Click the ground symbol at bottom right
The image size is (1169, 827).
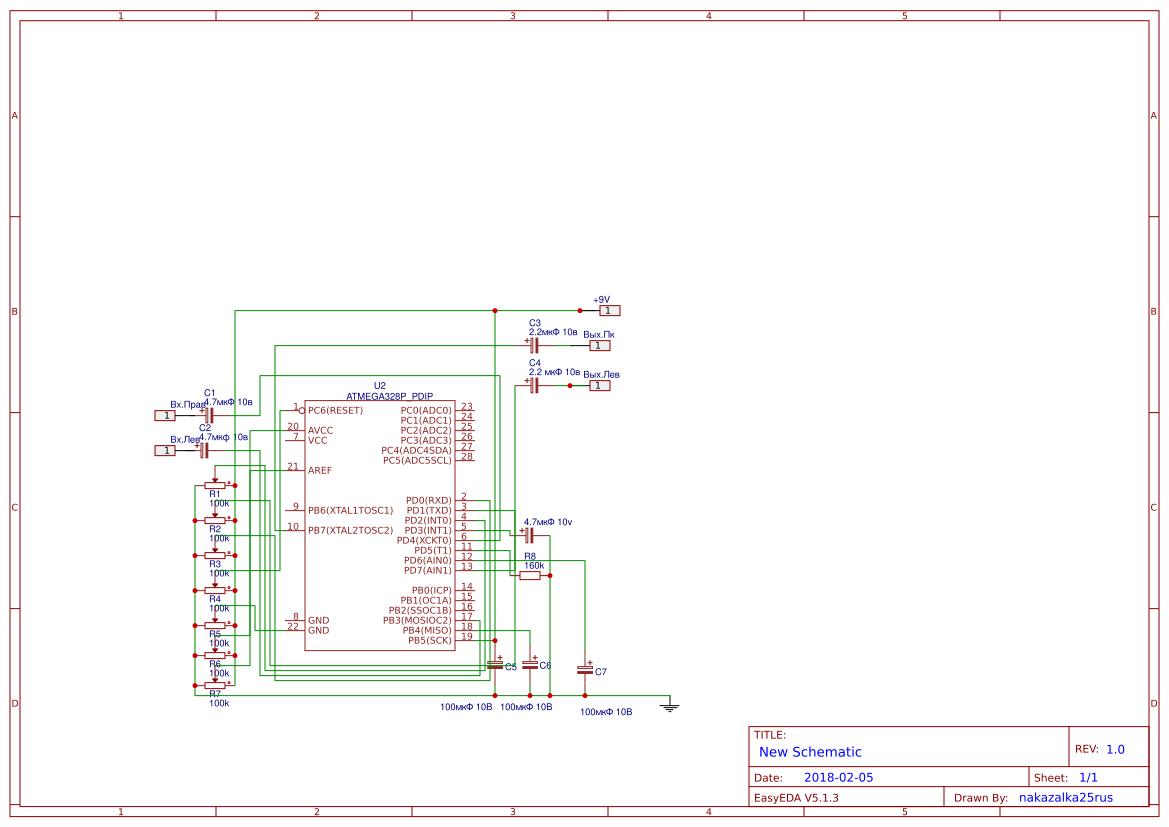pyautogui.click(x=669, y=705)
